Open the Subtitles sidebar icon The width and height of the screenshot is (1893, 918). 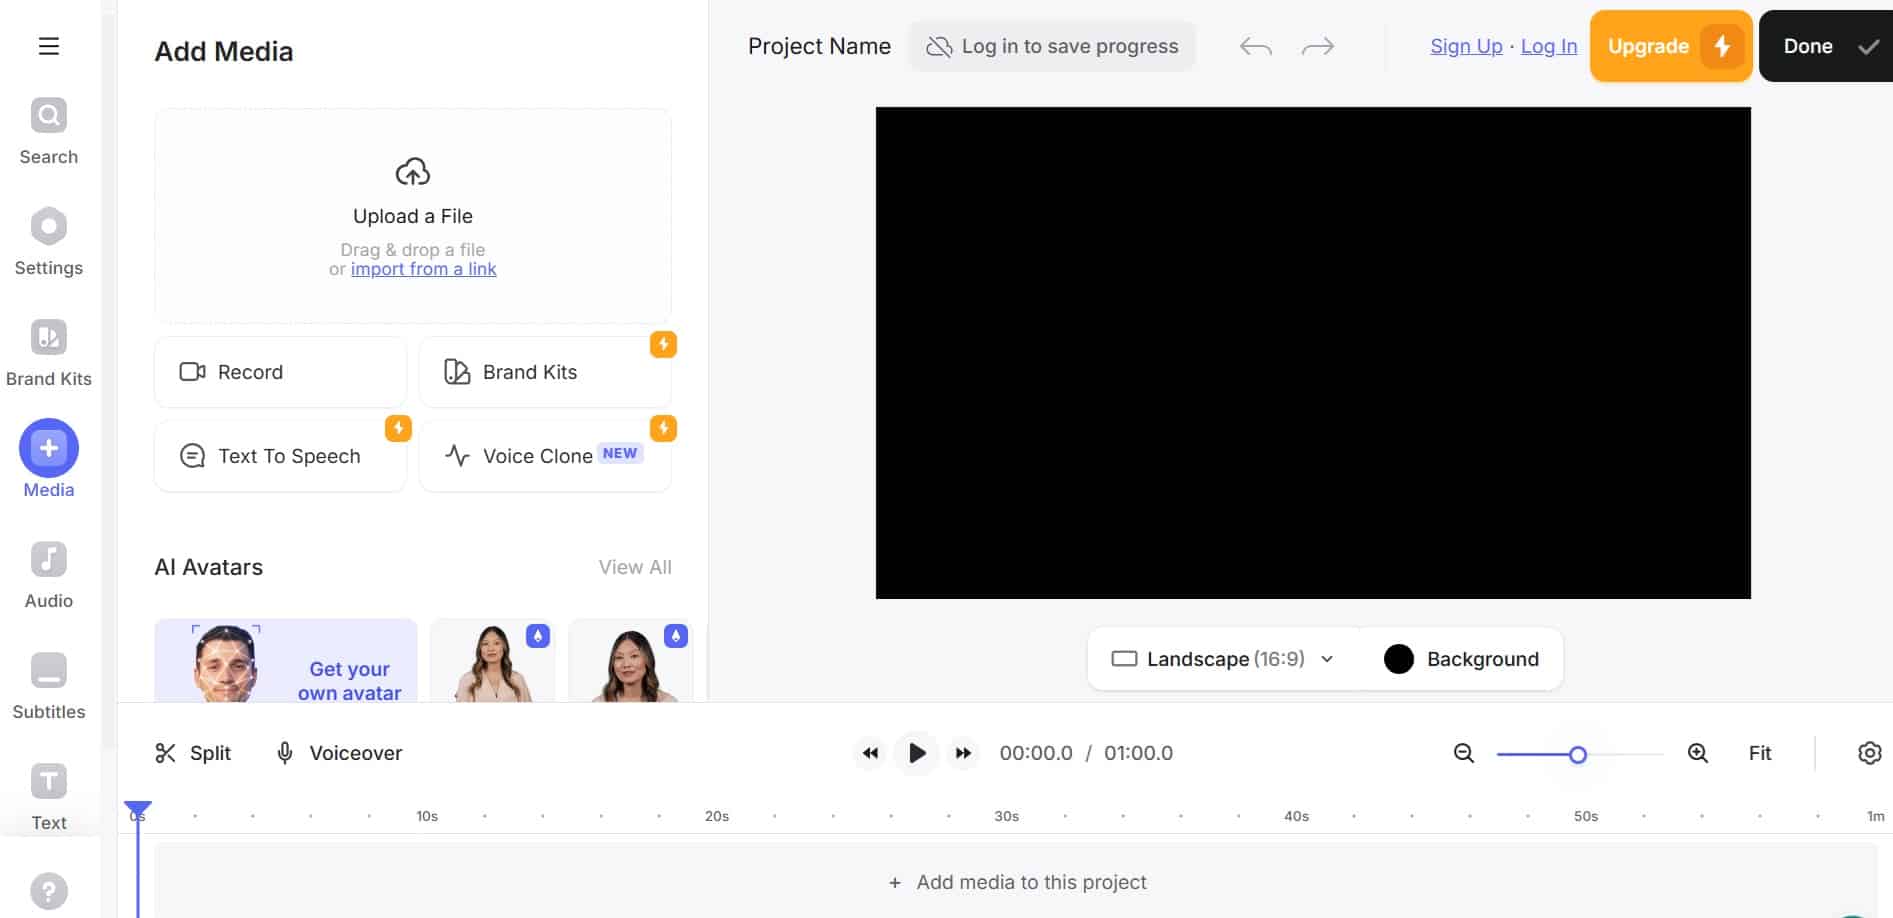pos(48,671)
